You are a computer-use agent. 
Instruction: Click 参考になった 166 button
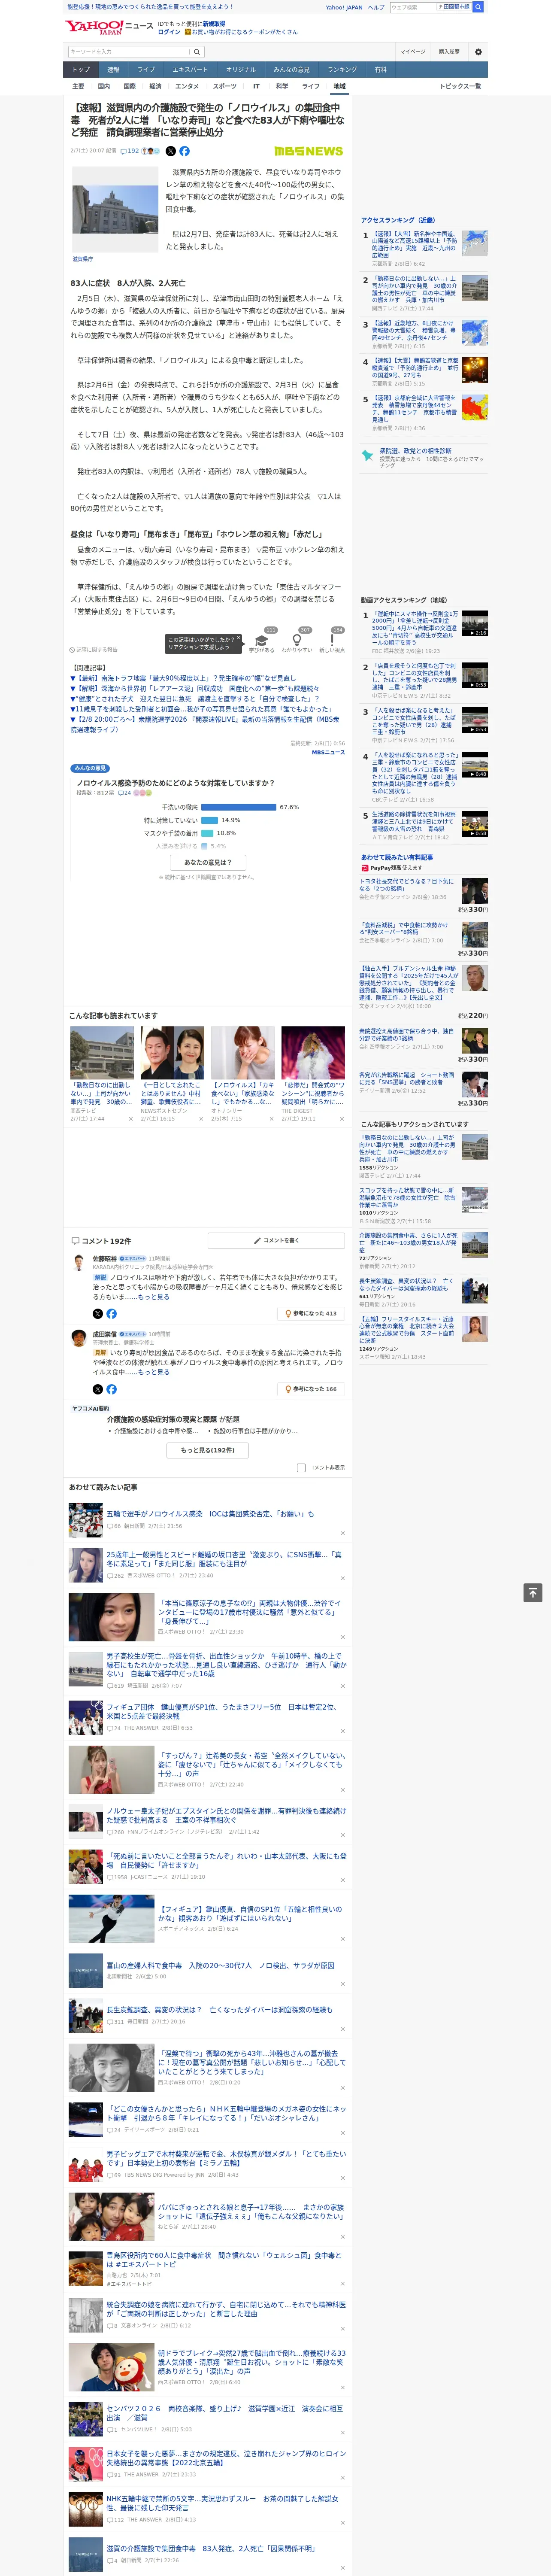click(x=311, y=1389)
